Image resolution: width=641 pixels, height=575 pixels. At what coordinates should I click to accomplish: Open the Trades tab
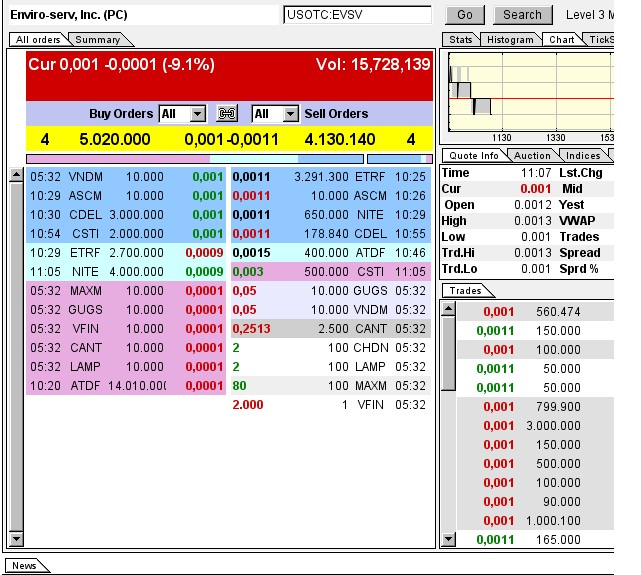point(465,291)
